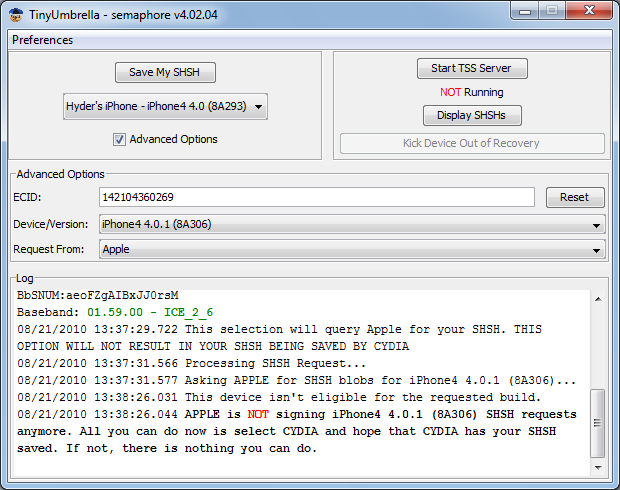Click the Request From: label
620x490 pixels.
point(49,249)
